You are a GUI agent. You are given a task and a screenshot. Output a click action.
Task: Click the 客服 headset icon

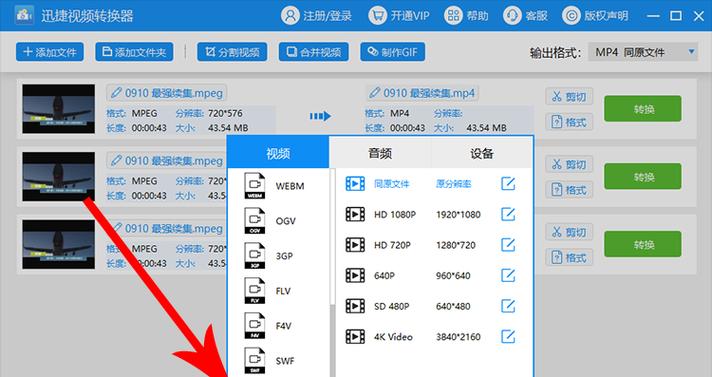[x=512, y=15]
